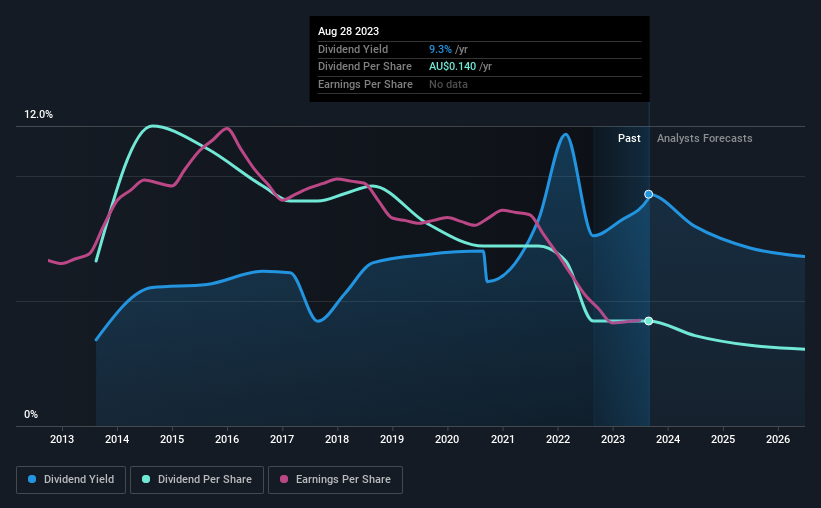Viewport: 821px width, 508px height.
Task: Toggle the Dividend Per Share legend button
Action: tap(197, 480)
